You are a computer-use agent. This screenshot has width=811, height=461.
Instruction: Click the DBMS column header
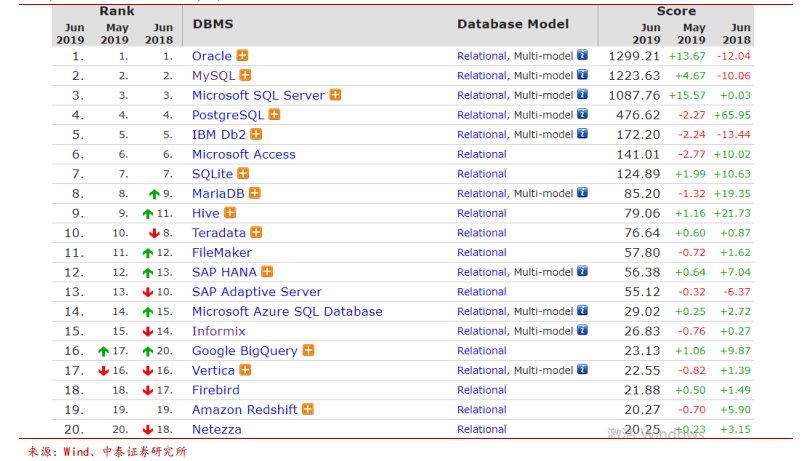pyautogui.click(x=213, y=24)
